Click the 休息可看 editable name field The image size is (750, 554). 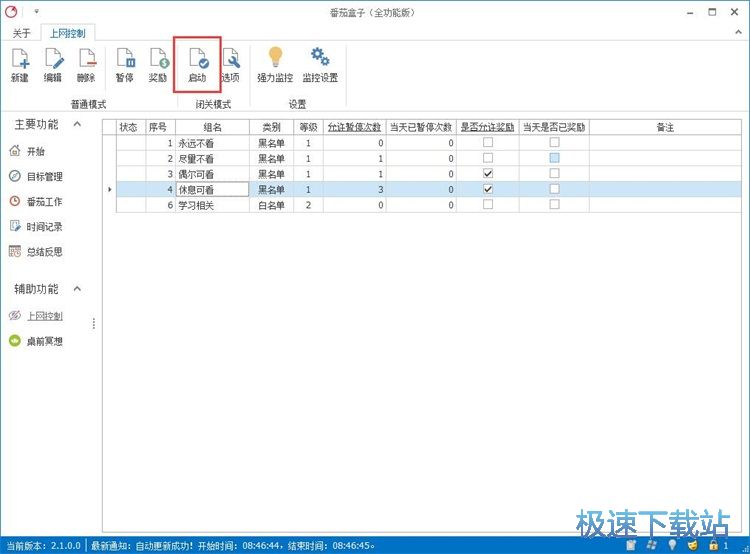[x=212, y=190]
